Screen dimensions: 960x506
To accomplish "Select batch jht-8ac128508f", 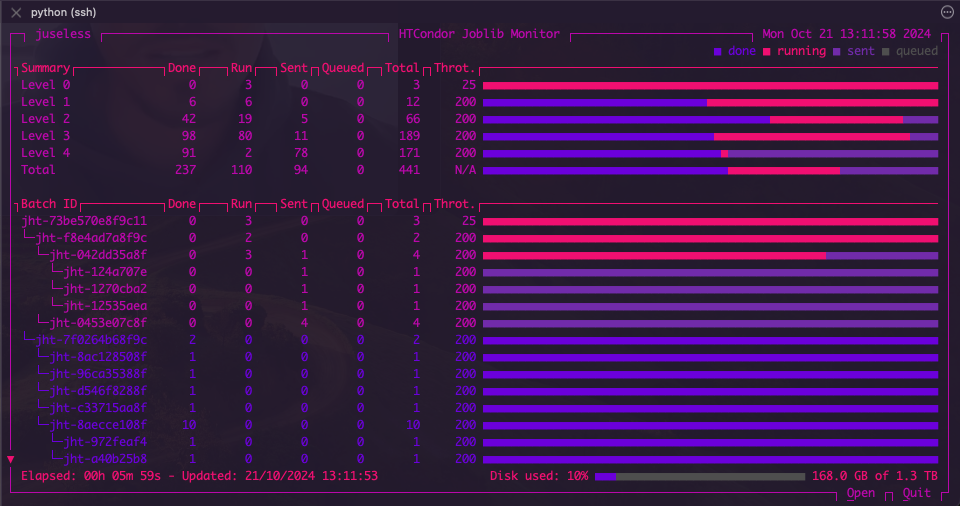I will click(98, 357).
